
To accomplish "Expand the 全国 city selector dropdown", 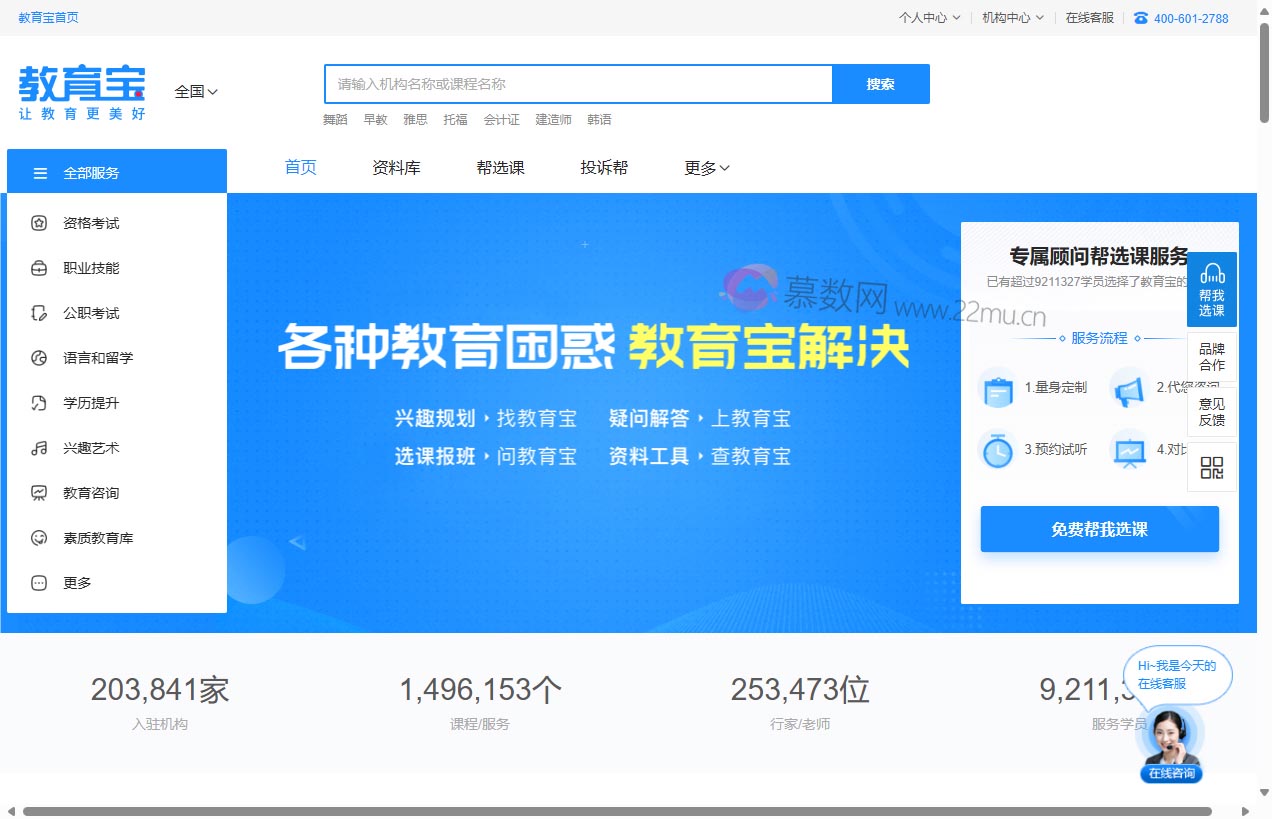I will pyautogui.click(x=196, y=91).
